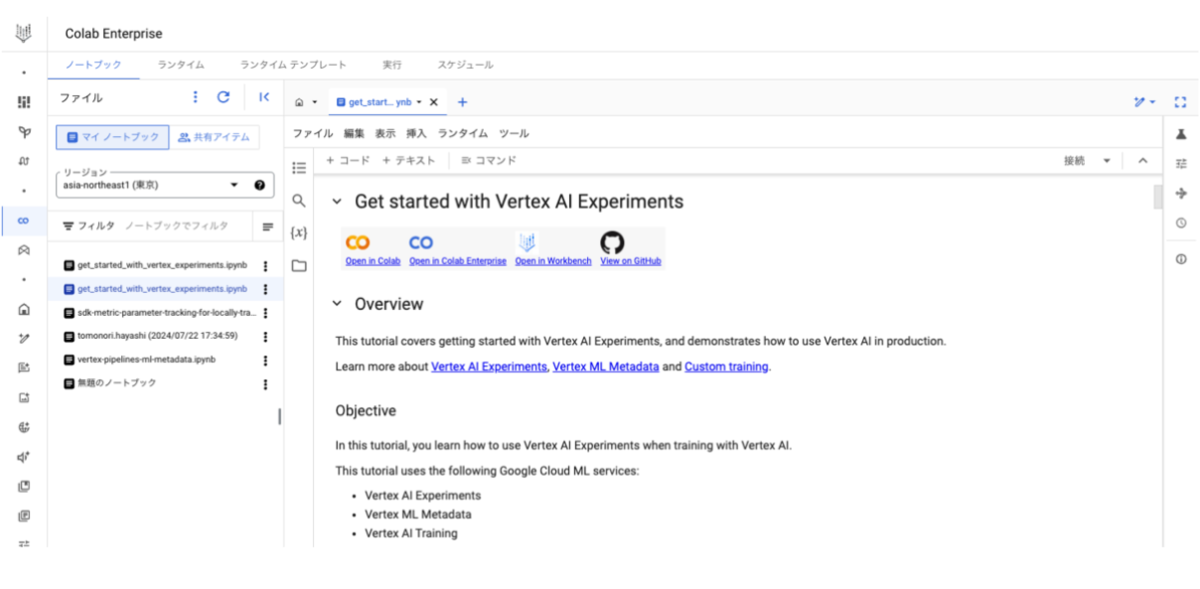Open the table of contents panel
1200x589 pixels.
tap(299, 168)
